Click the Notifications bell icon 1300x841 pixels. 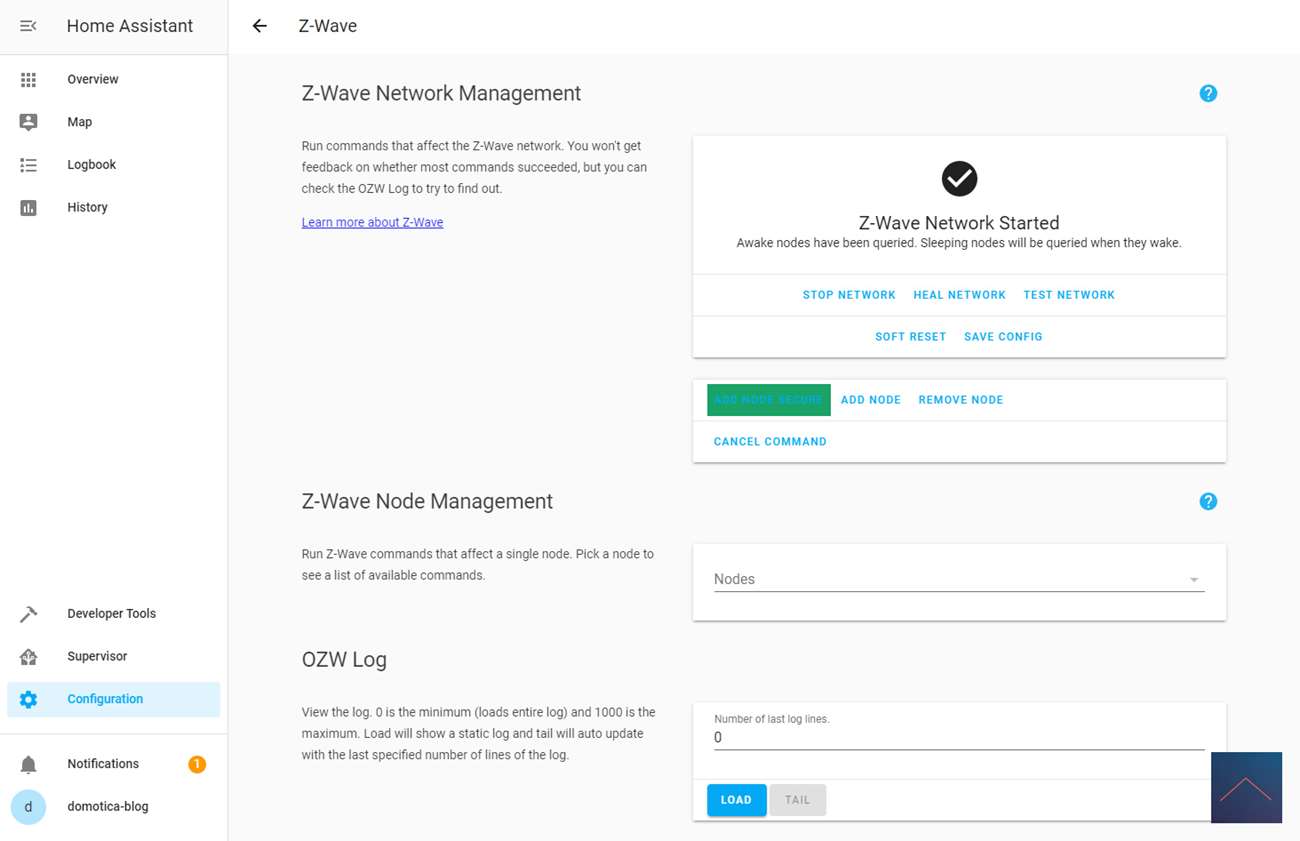click(x=28, y=764)
